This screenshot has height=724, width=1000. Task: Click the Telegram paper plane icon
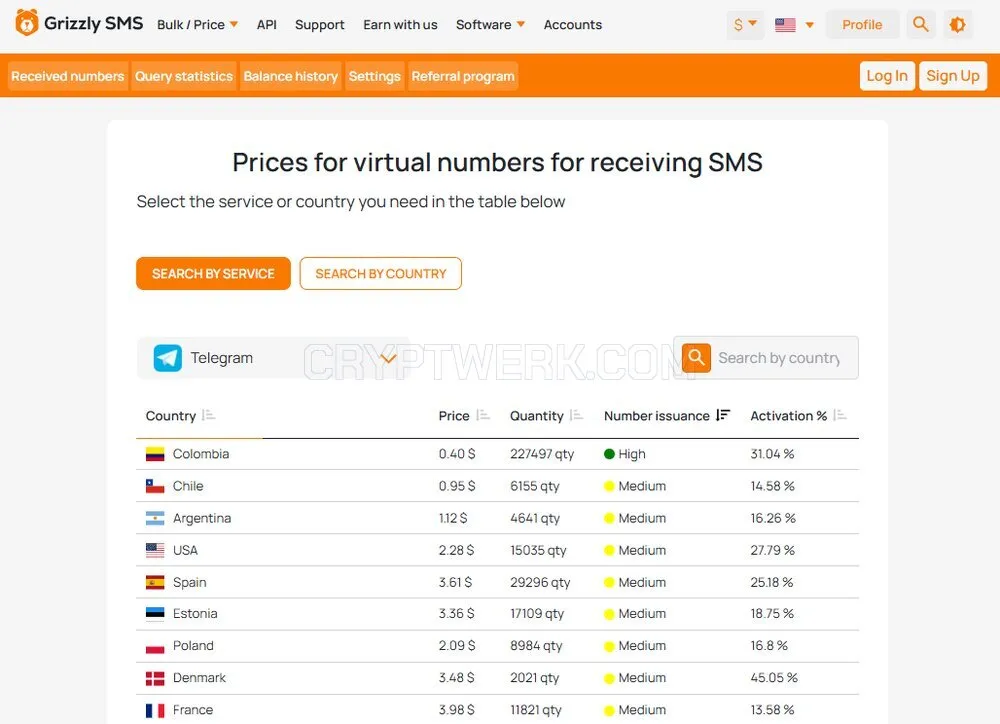[x=168, y=358]
